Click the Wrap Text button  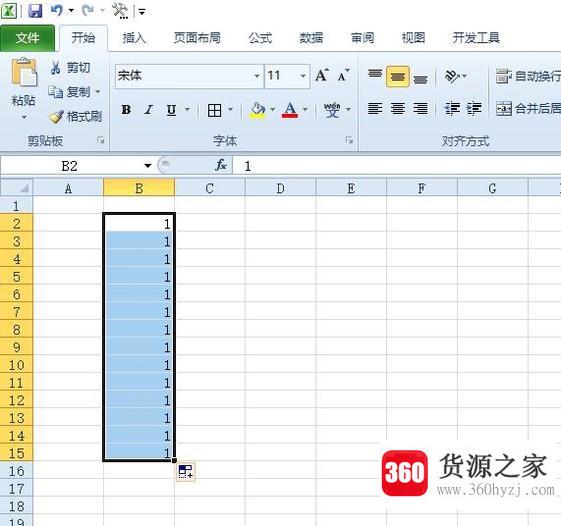[x=528, y=76]
